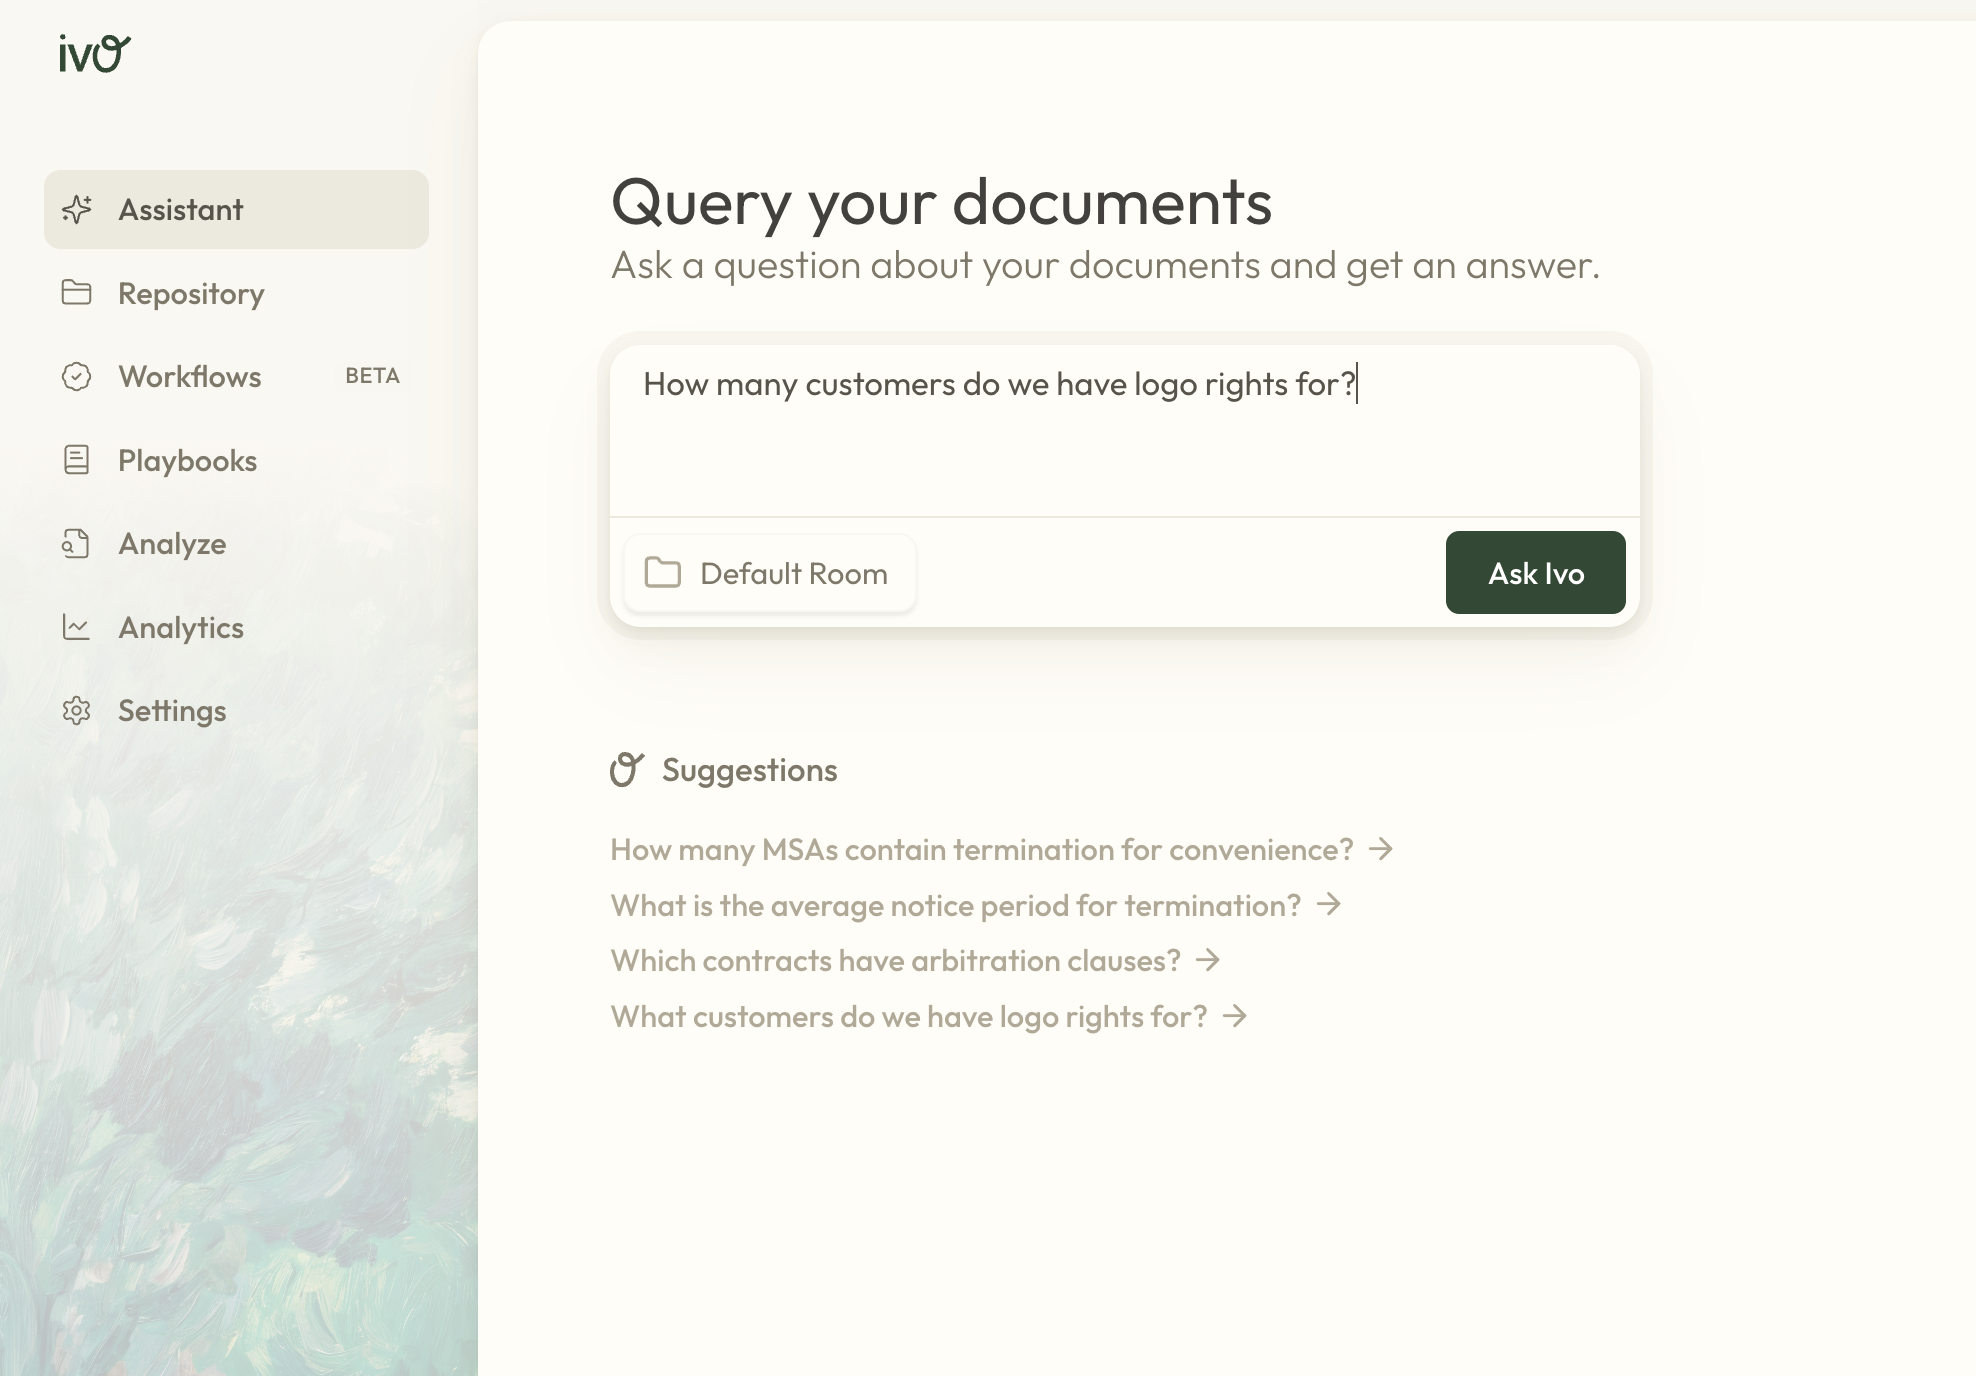This screenshot has width=1976, height=1376.
Task: Click the Playbooks book icon
Action: coord(77,460)
